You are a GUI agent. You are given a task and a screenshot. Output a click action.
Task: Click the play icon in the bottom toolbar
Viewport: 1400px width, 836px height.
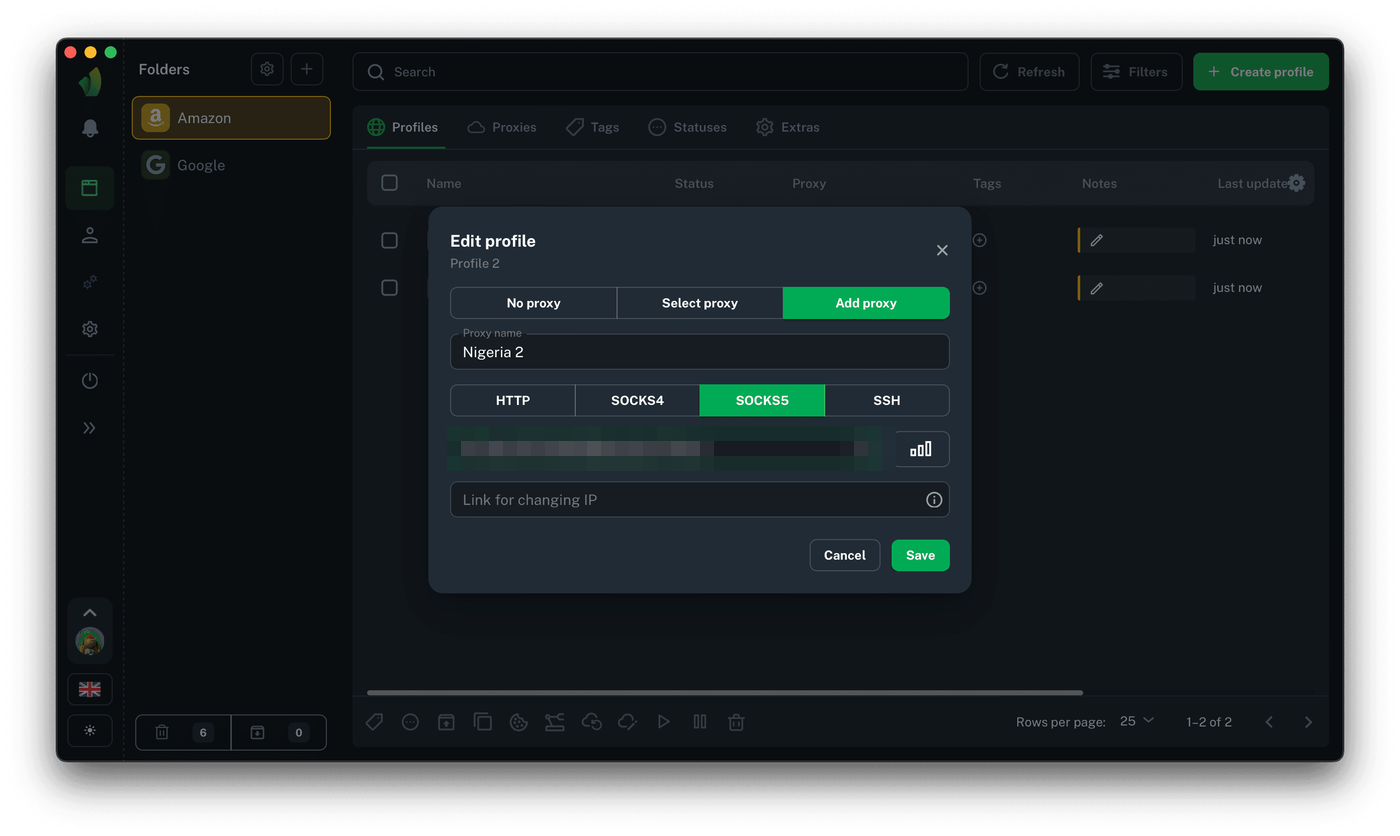point(663,722)
